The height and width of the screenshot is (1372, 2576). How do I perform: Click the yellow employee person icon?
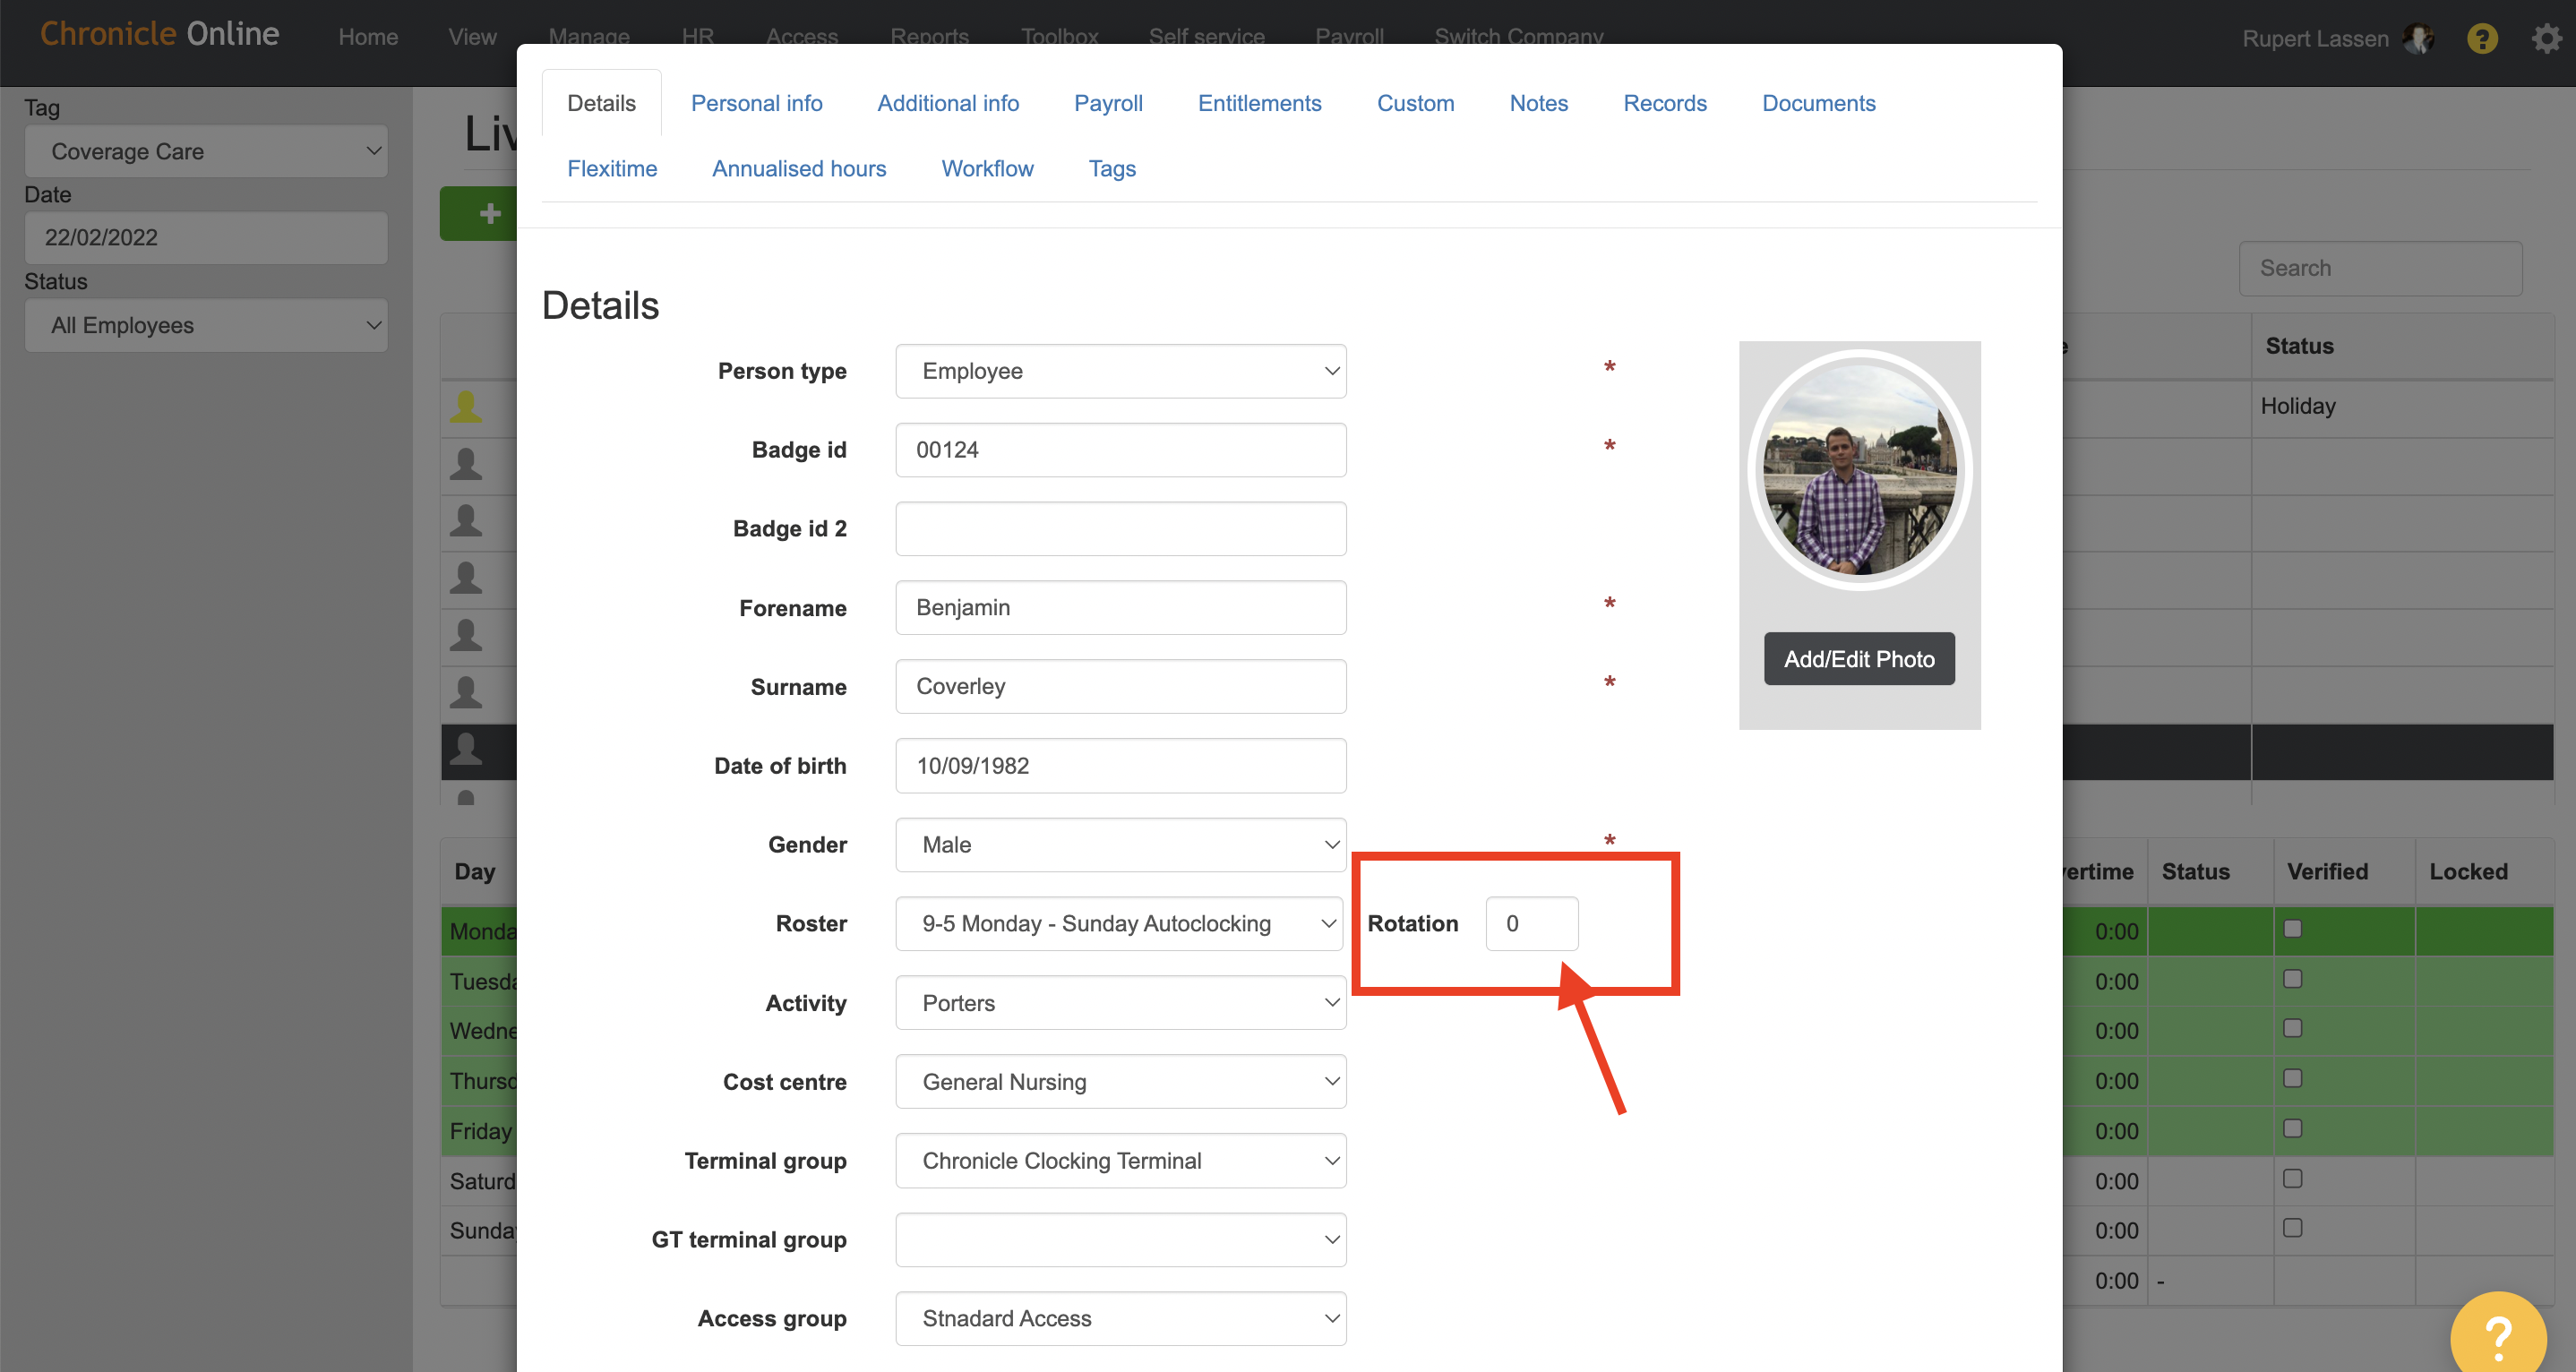pyautogui.click(x=466, y=406)
